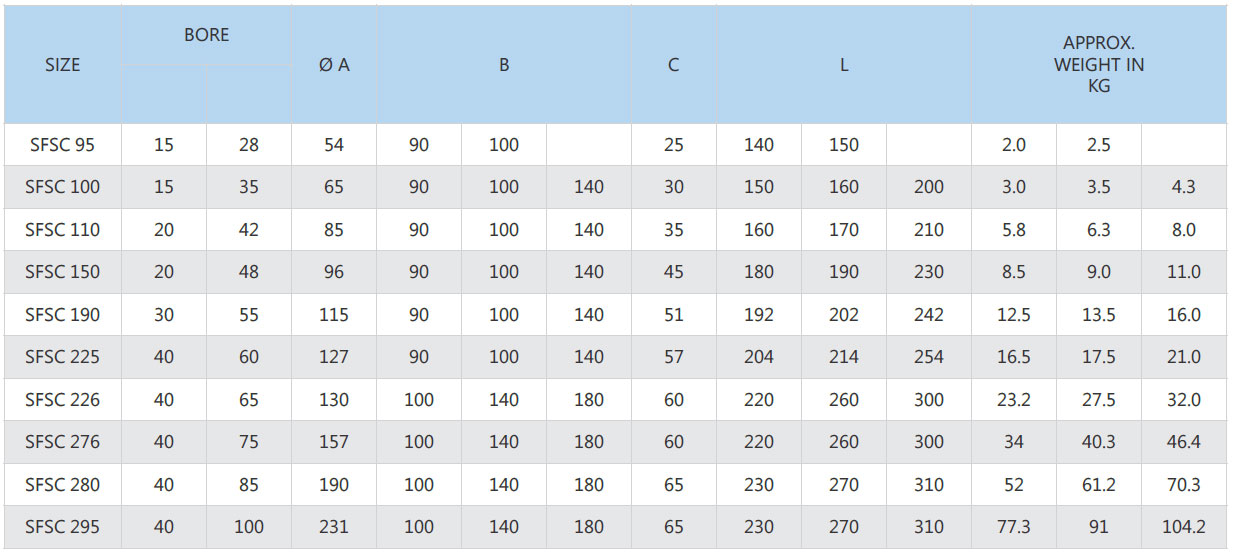Select the BORE column header
The height and width of the screenshot is (557, 1235).
(x=207, y=35)
